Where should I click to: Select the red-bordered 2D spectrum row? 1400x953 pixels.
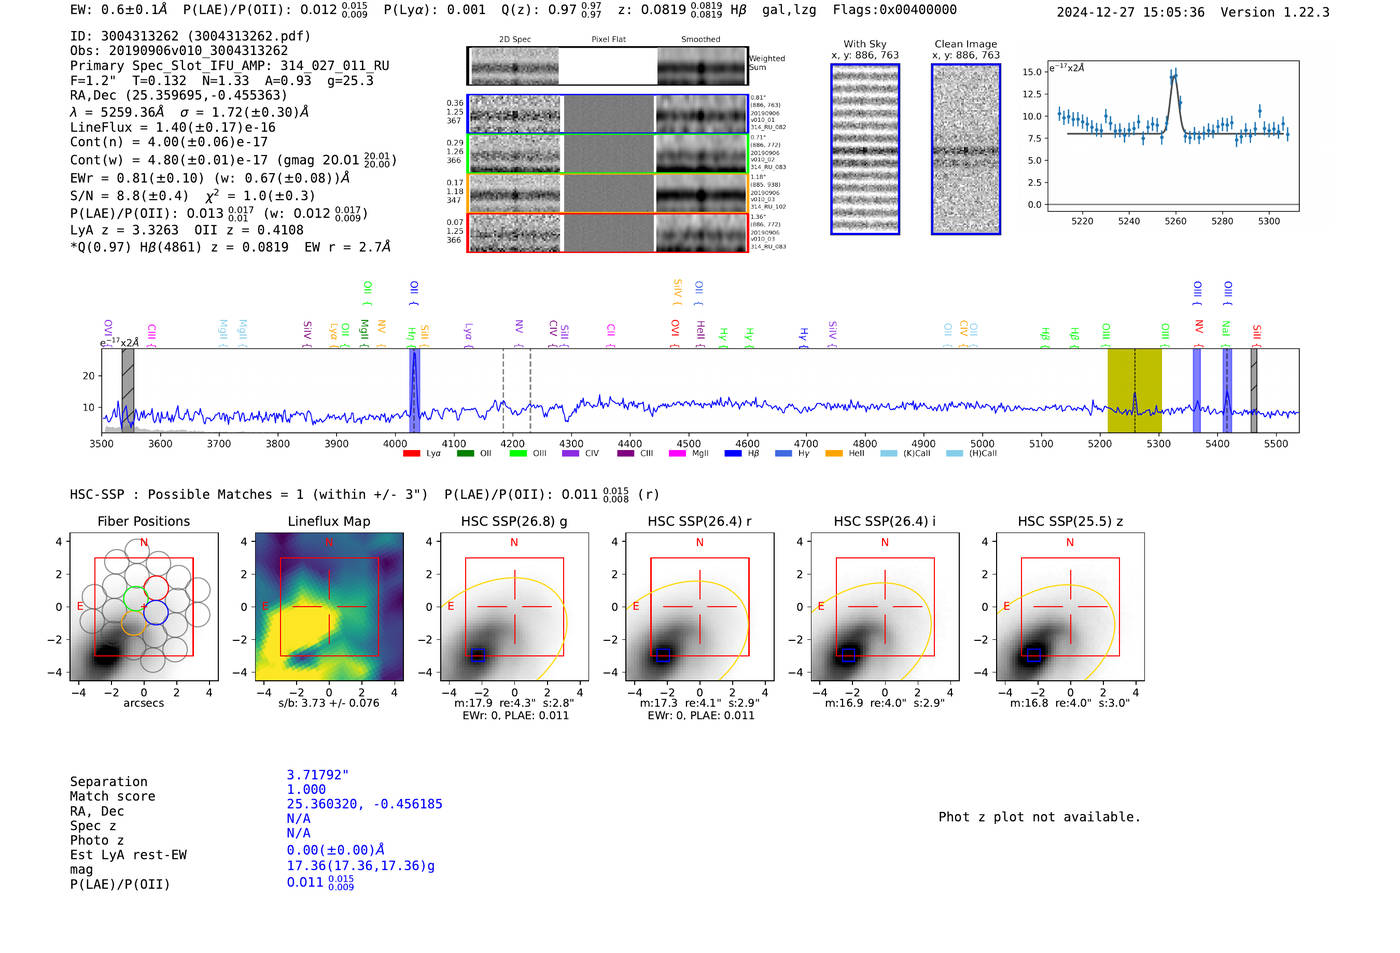pos(608,232)
